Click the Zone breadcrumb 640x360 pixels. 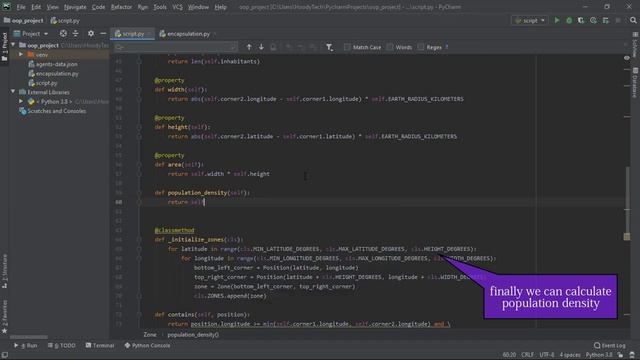150,335
